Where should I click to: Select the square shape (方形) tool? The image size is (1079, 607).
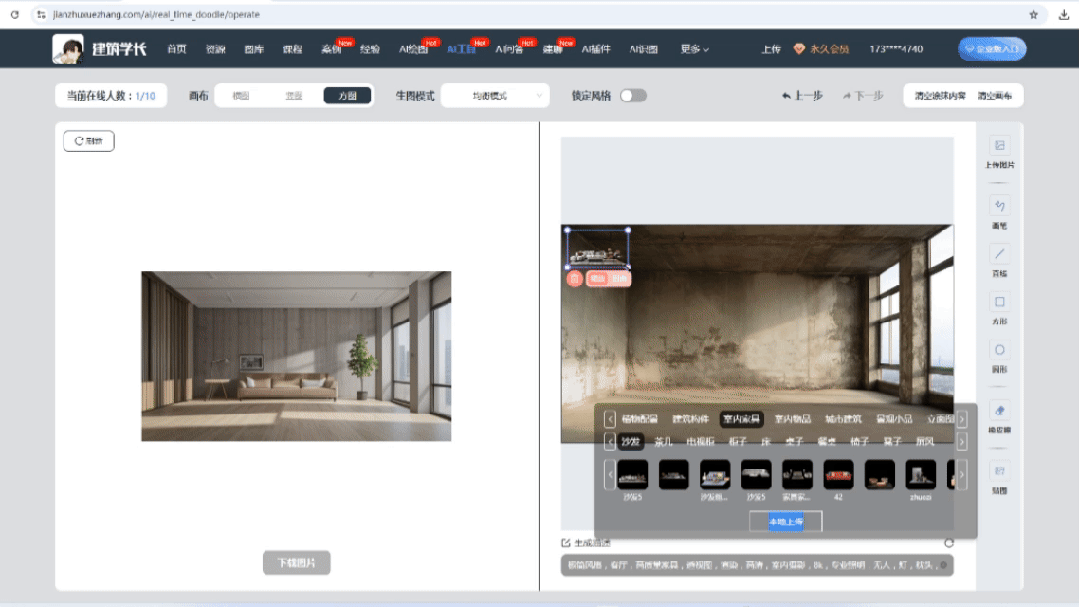999,308
